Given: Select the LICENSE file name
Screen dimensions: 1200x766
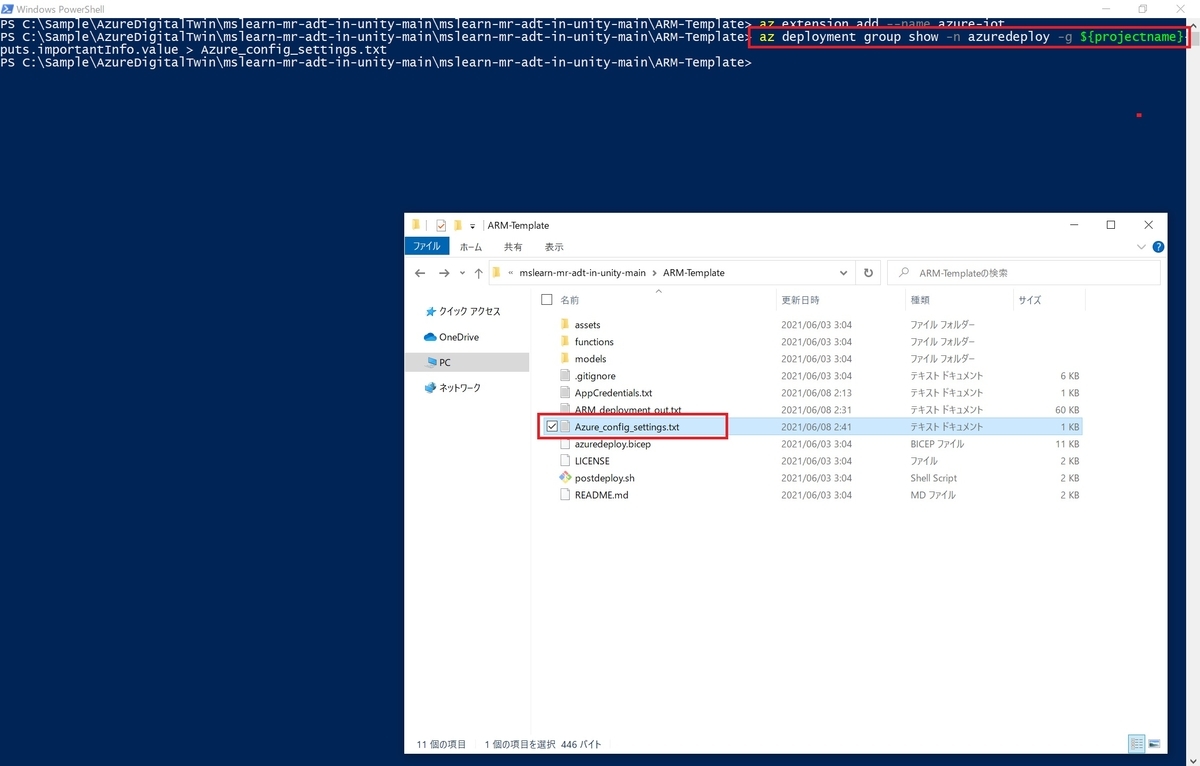Looking at the screenshot, I should pyautogui.click(x=592, y=461).
